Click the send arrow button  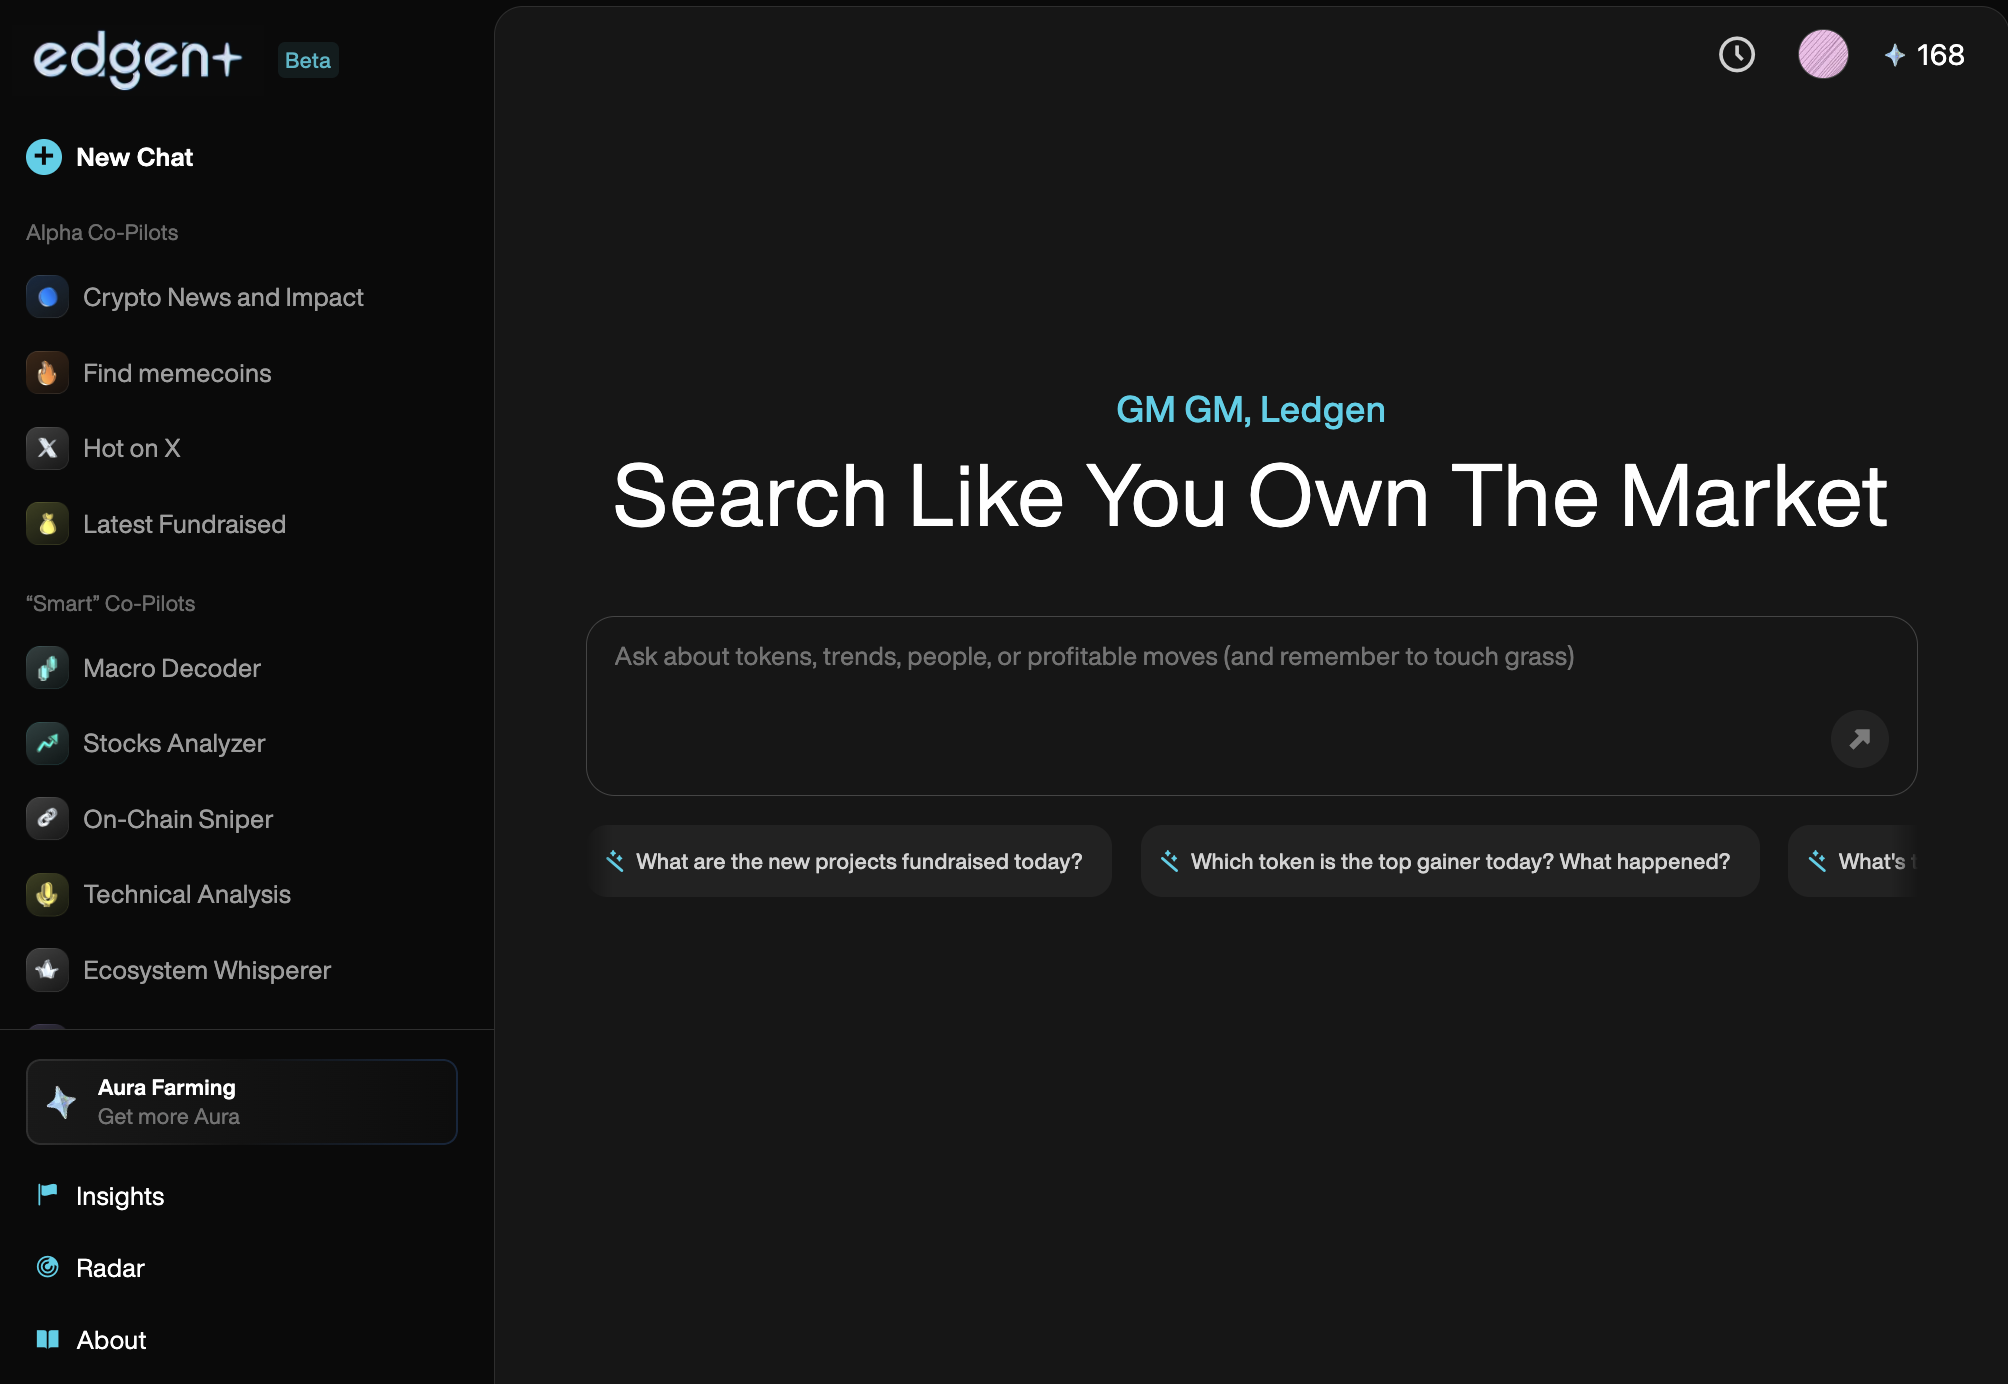click(1859, 739)
